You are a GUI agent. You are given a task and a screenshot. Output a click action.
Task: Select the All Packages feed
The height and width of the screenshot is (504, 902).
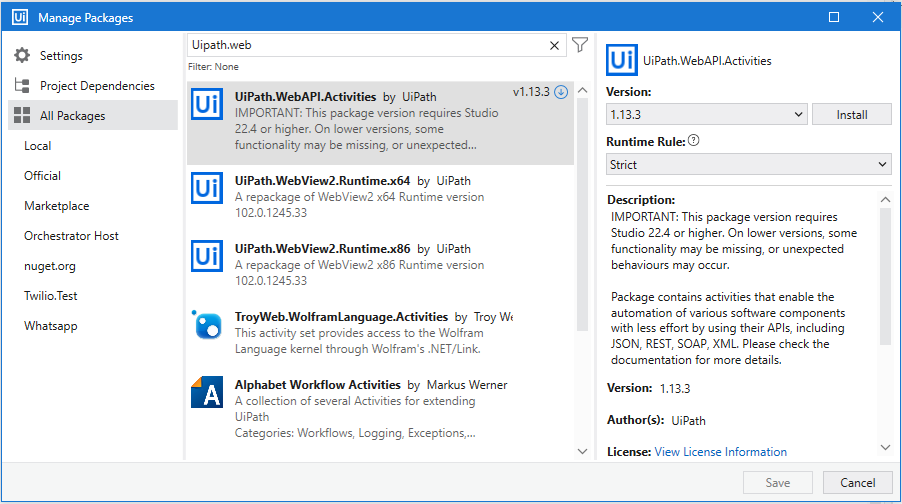(x=93, y=116)
